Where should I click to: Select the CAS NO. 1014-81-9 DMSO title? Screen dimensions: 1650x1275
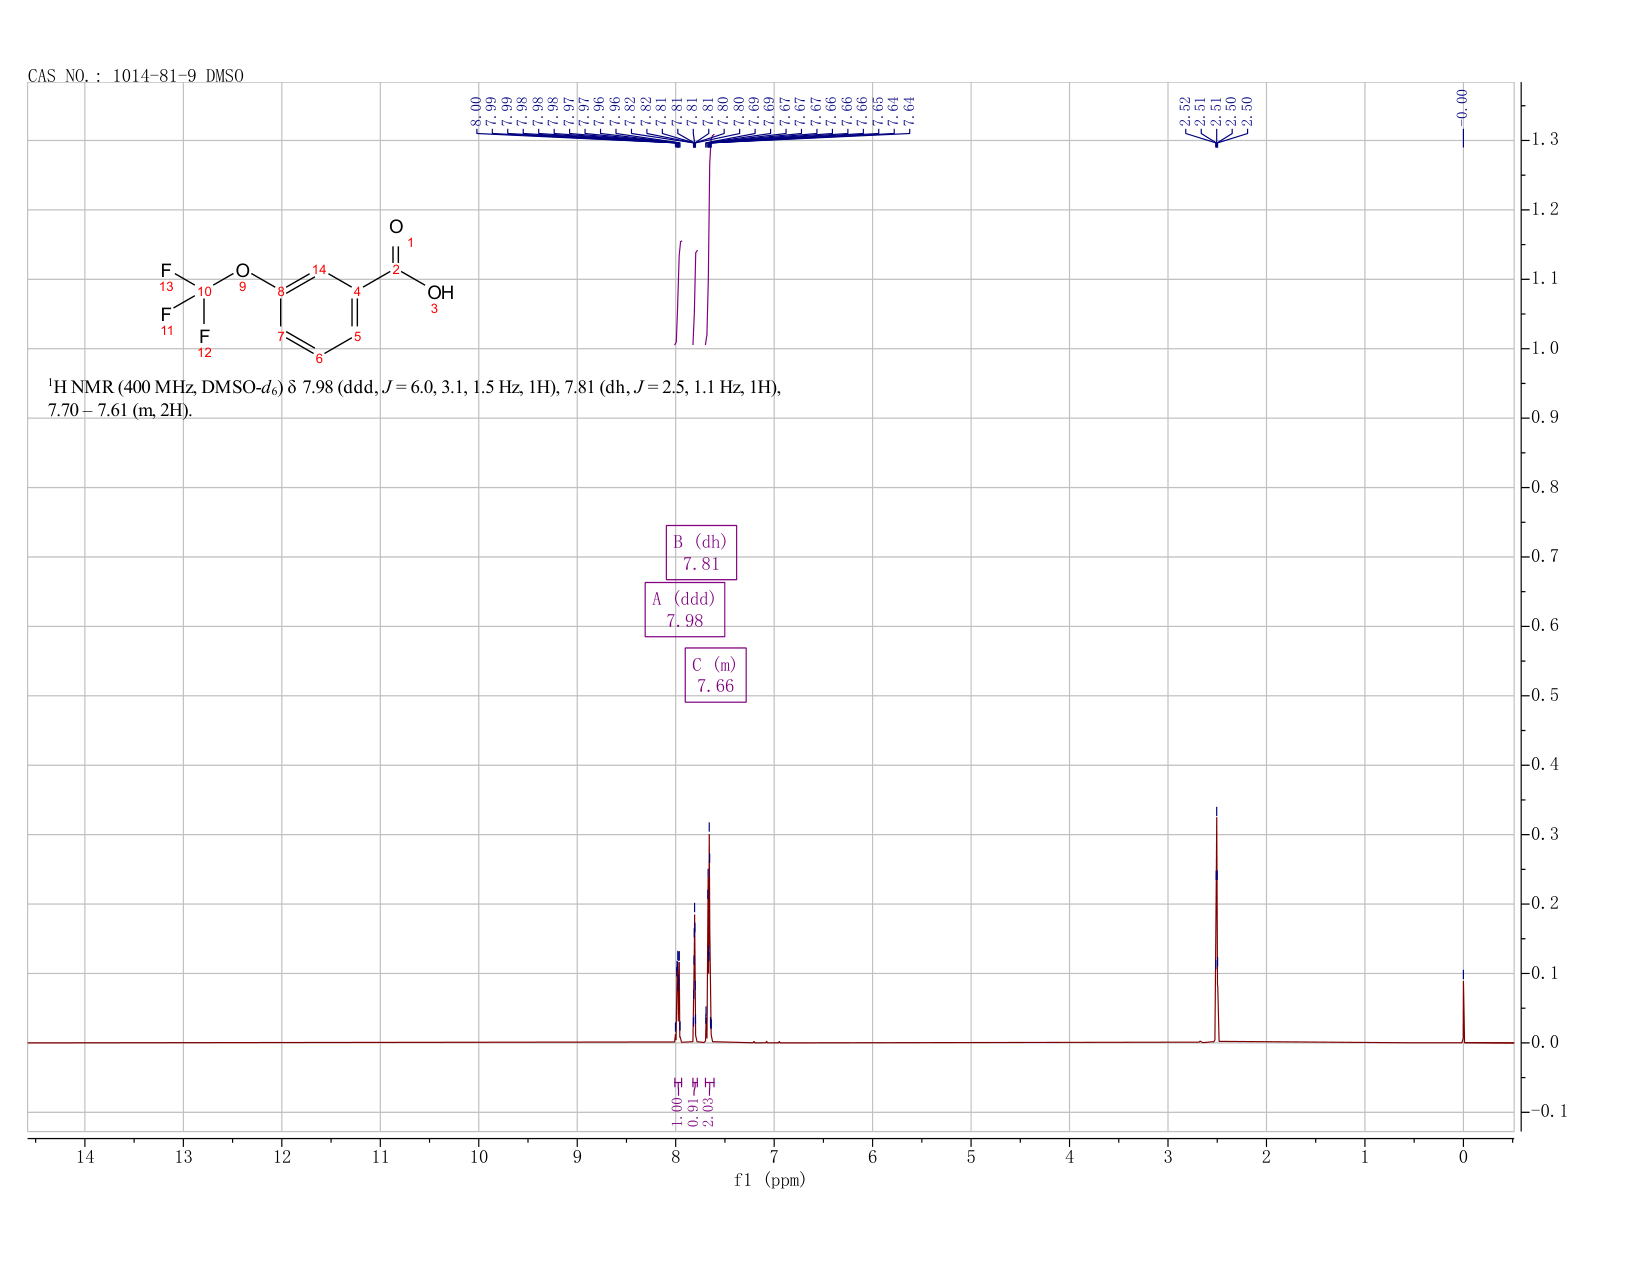[136, 76]
